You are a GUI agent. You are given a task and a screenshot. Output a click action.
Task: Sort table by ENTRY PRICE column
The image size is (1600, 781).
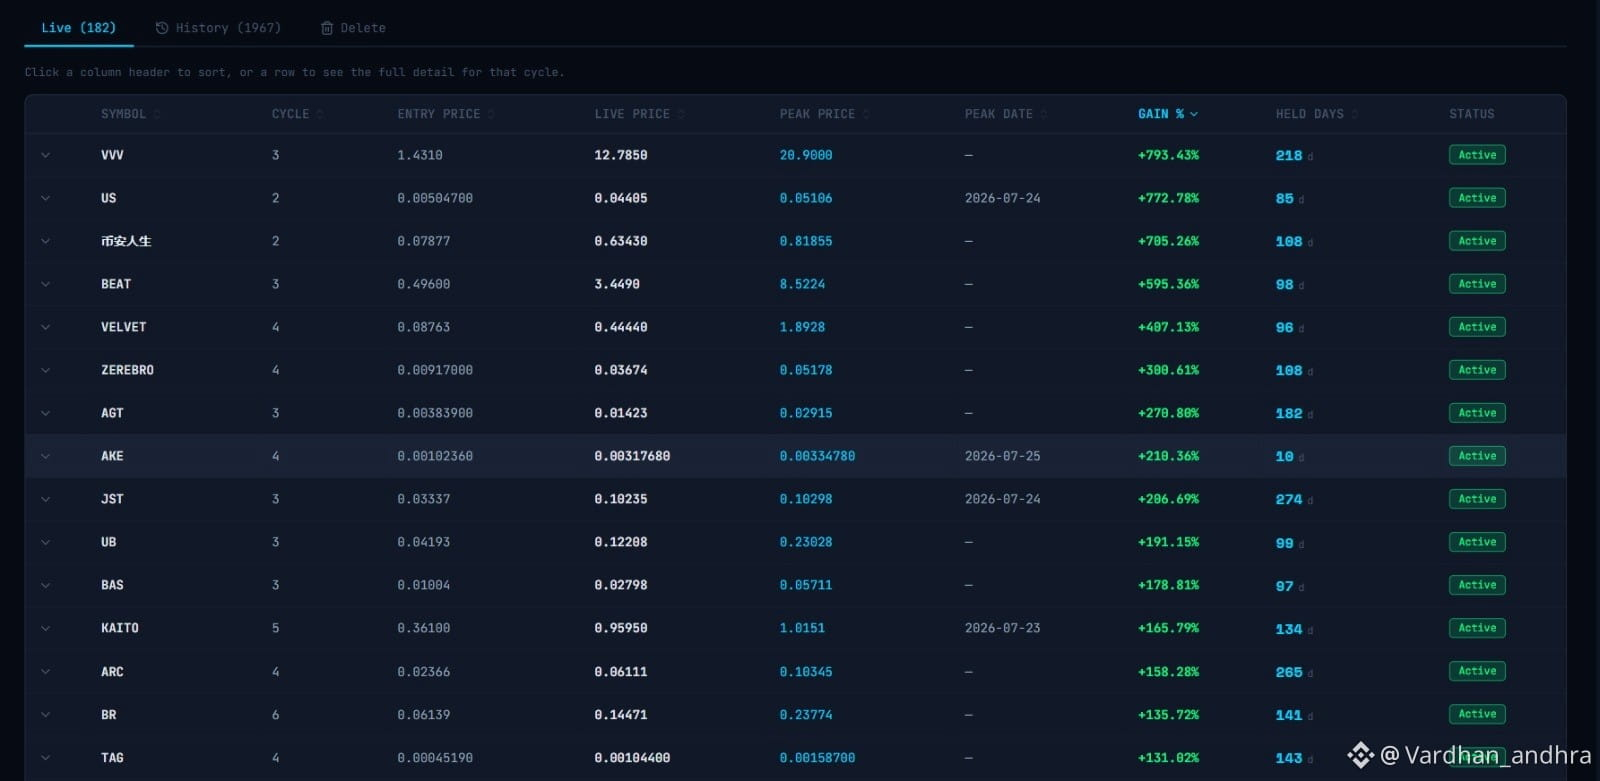click(x=446, y=114)
